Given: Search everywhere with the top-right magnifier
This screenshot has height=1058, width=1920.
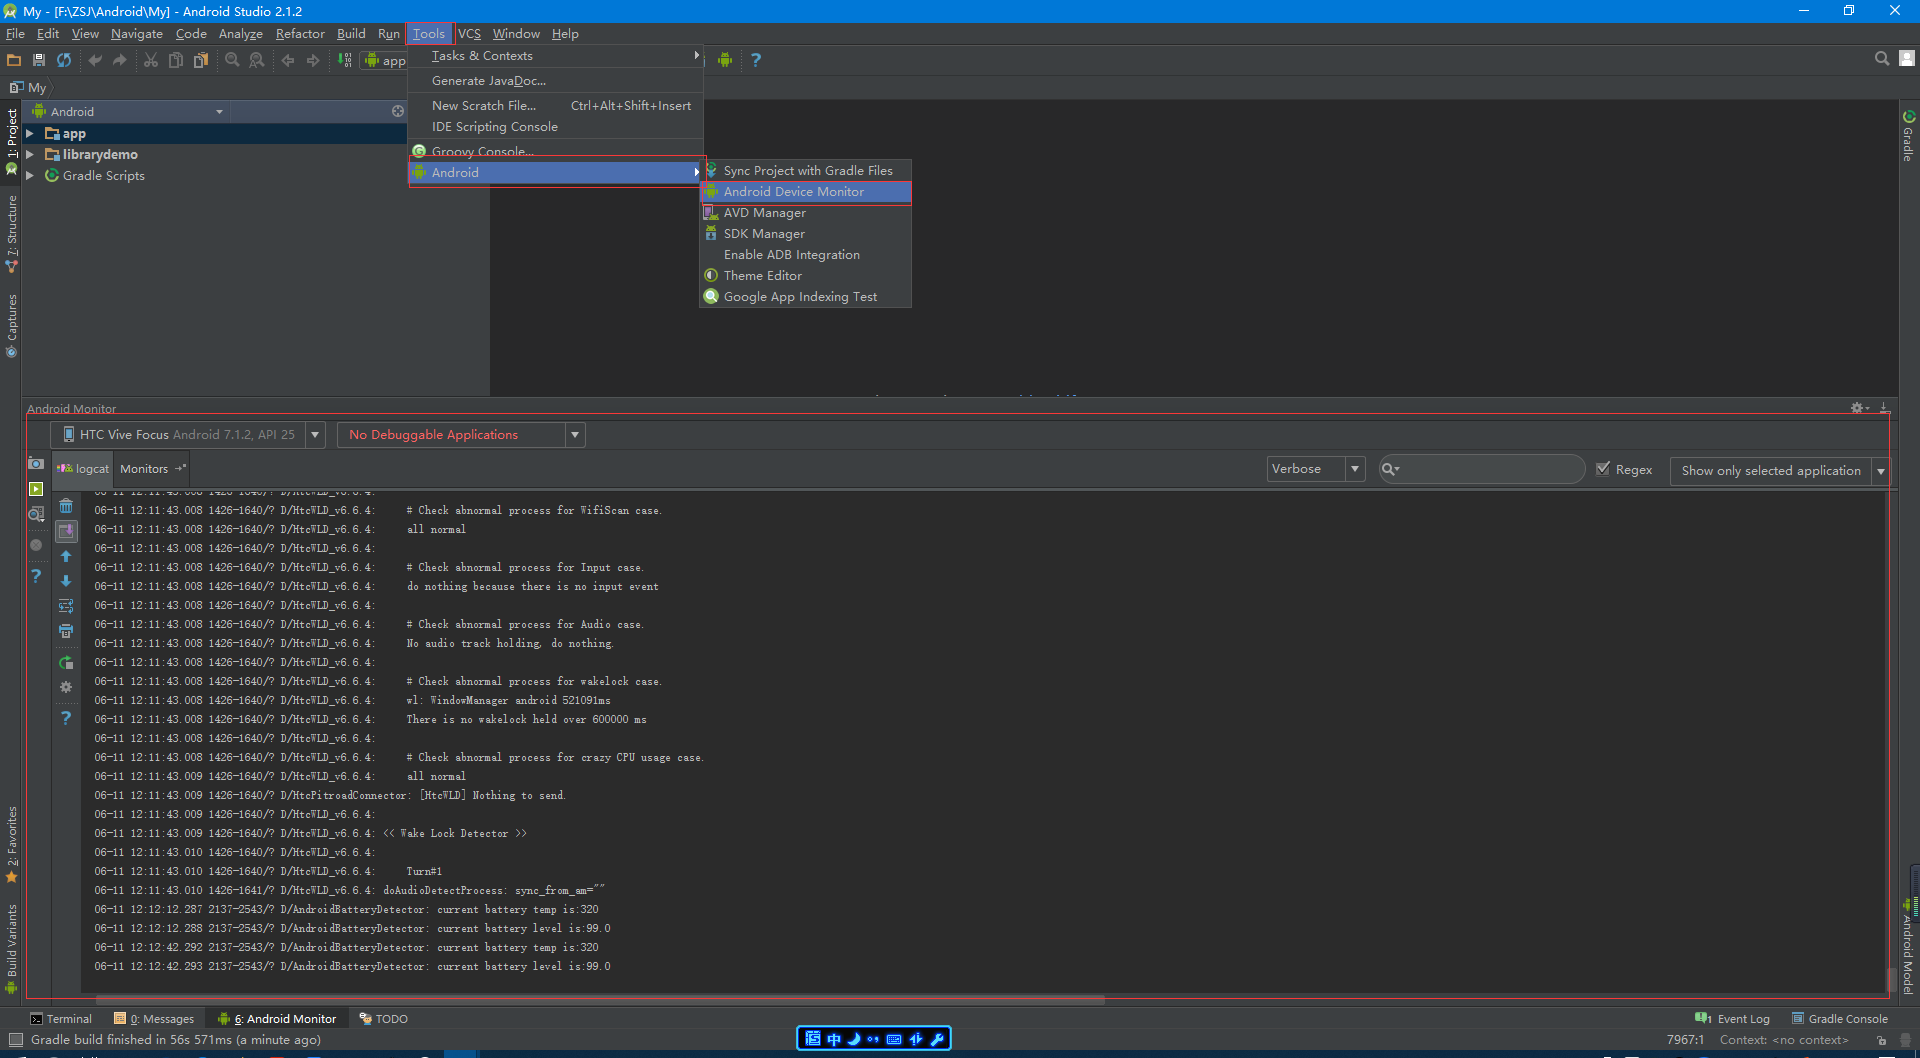Looking at the screenshot, I should (x=1882, y=59).
